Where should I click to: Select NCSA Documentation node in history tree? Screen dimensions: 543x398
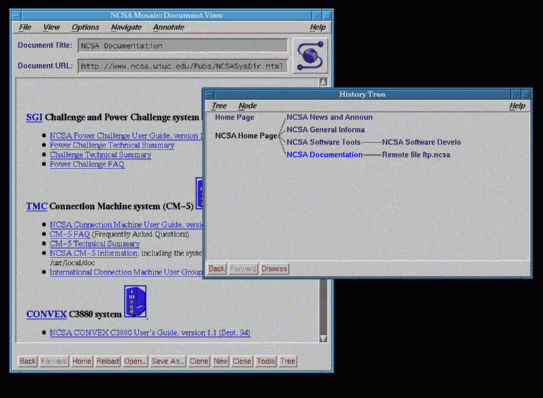click(x=324, y=155)
